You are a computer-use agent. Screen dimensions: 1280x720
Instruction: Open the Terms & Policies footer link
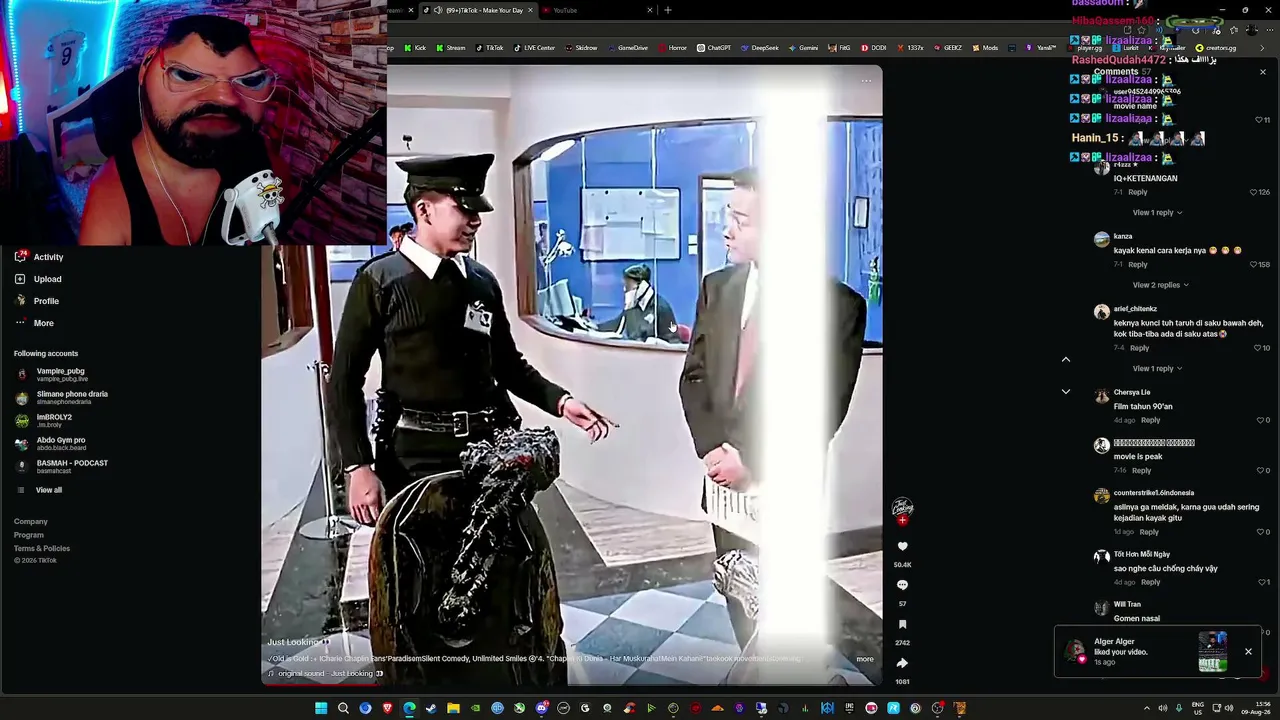(42, 548)
